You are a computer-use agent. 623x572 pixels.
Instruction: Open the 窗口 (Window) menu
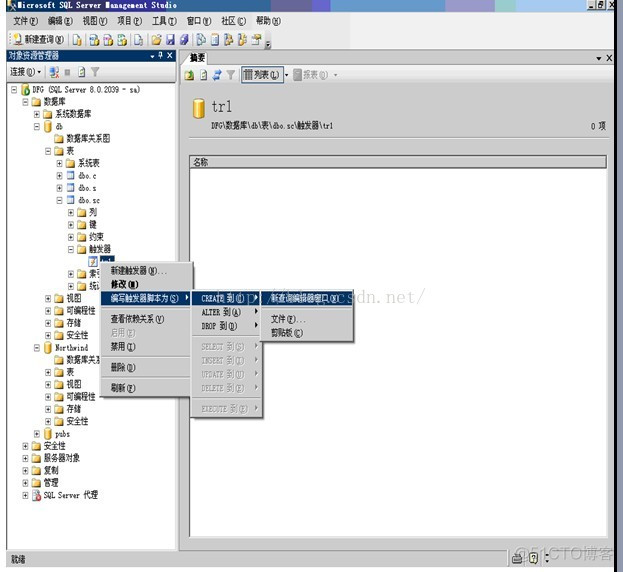199,21
